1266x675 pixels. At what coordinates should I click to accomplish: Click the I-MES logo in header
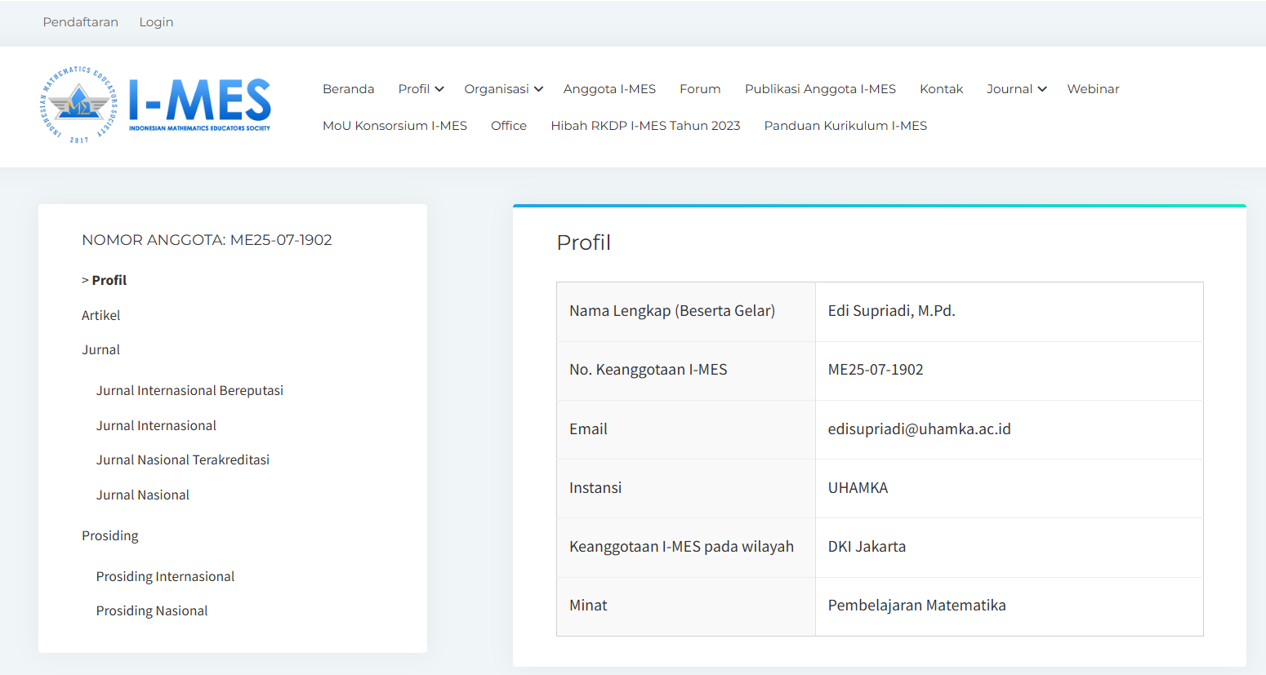tap(156, 105)
